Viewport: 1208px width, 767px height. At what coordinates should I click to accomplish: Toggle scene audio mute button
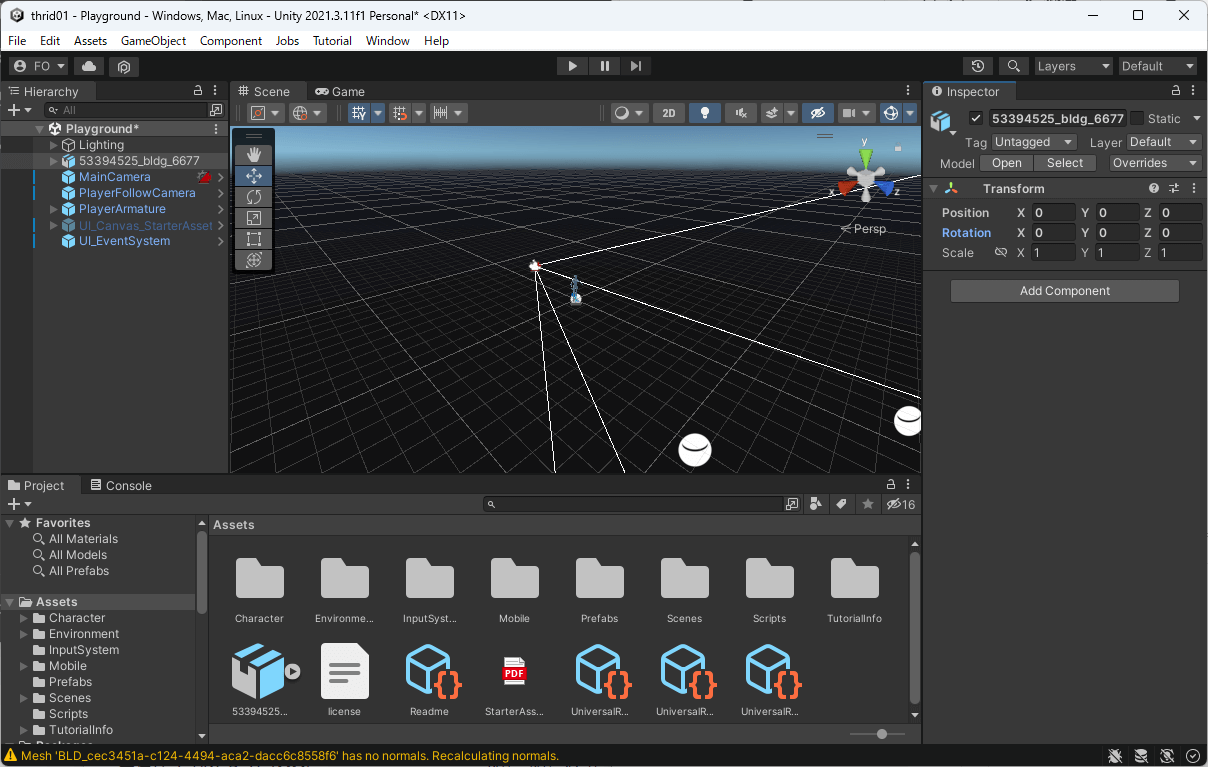(x=740, y=113)
